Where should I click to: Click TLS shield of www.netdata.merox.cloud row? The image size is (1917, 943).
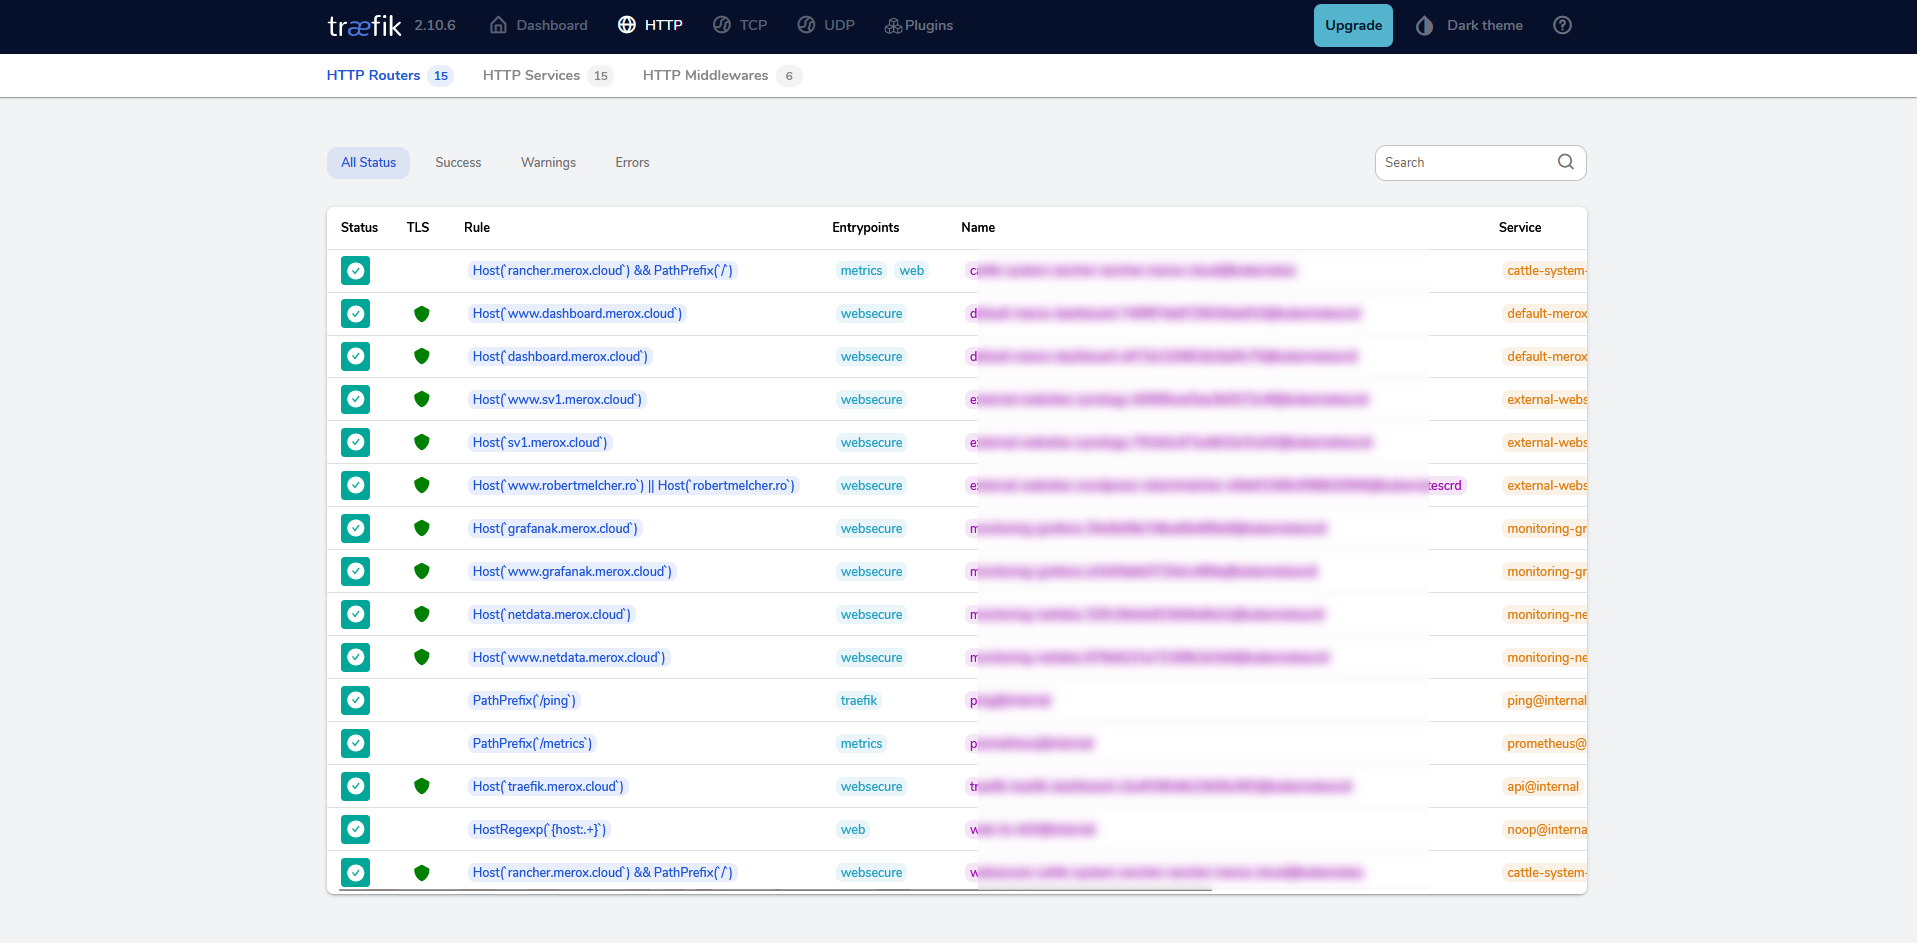422,657
